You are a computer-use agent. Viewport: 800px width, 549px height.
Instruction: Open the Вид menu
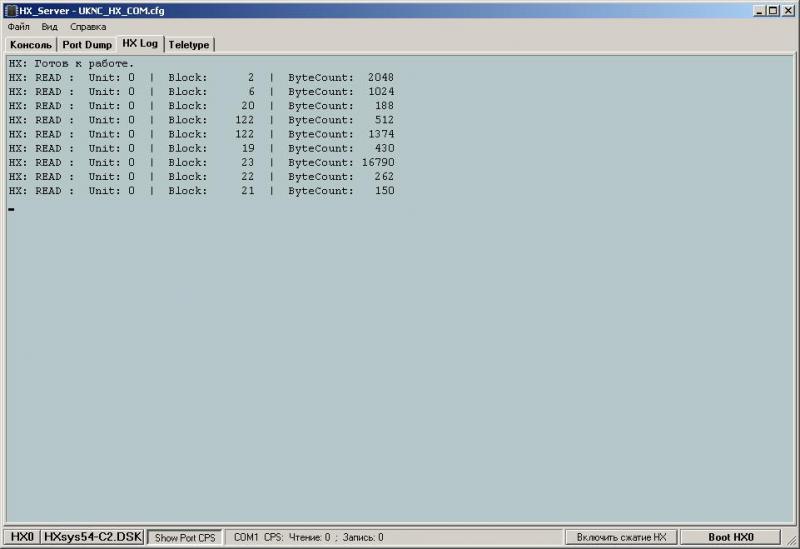coord(49,27)
